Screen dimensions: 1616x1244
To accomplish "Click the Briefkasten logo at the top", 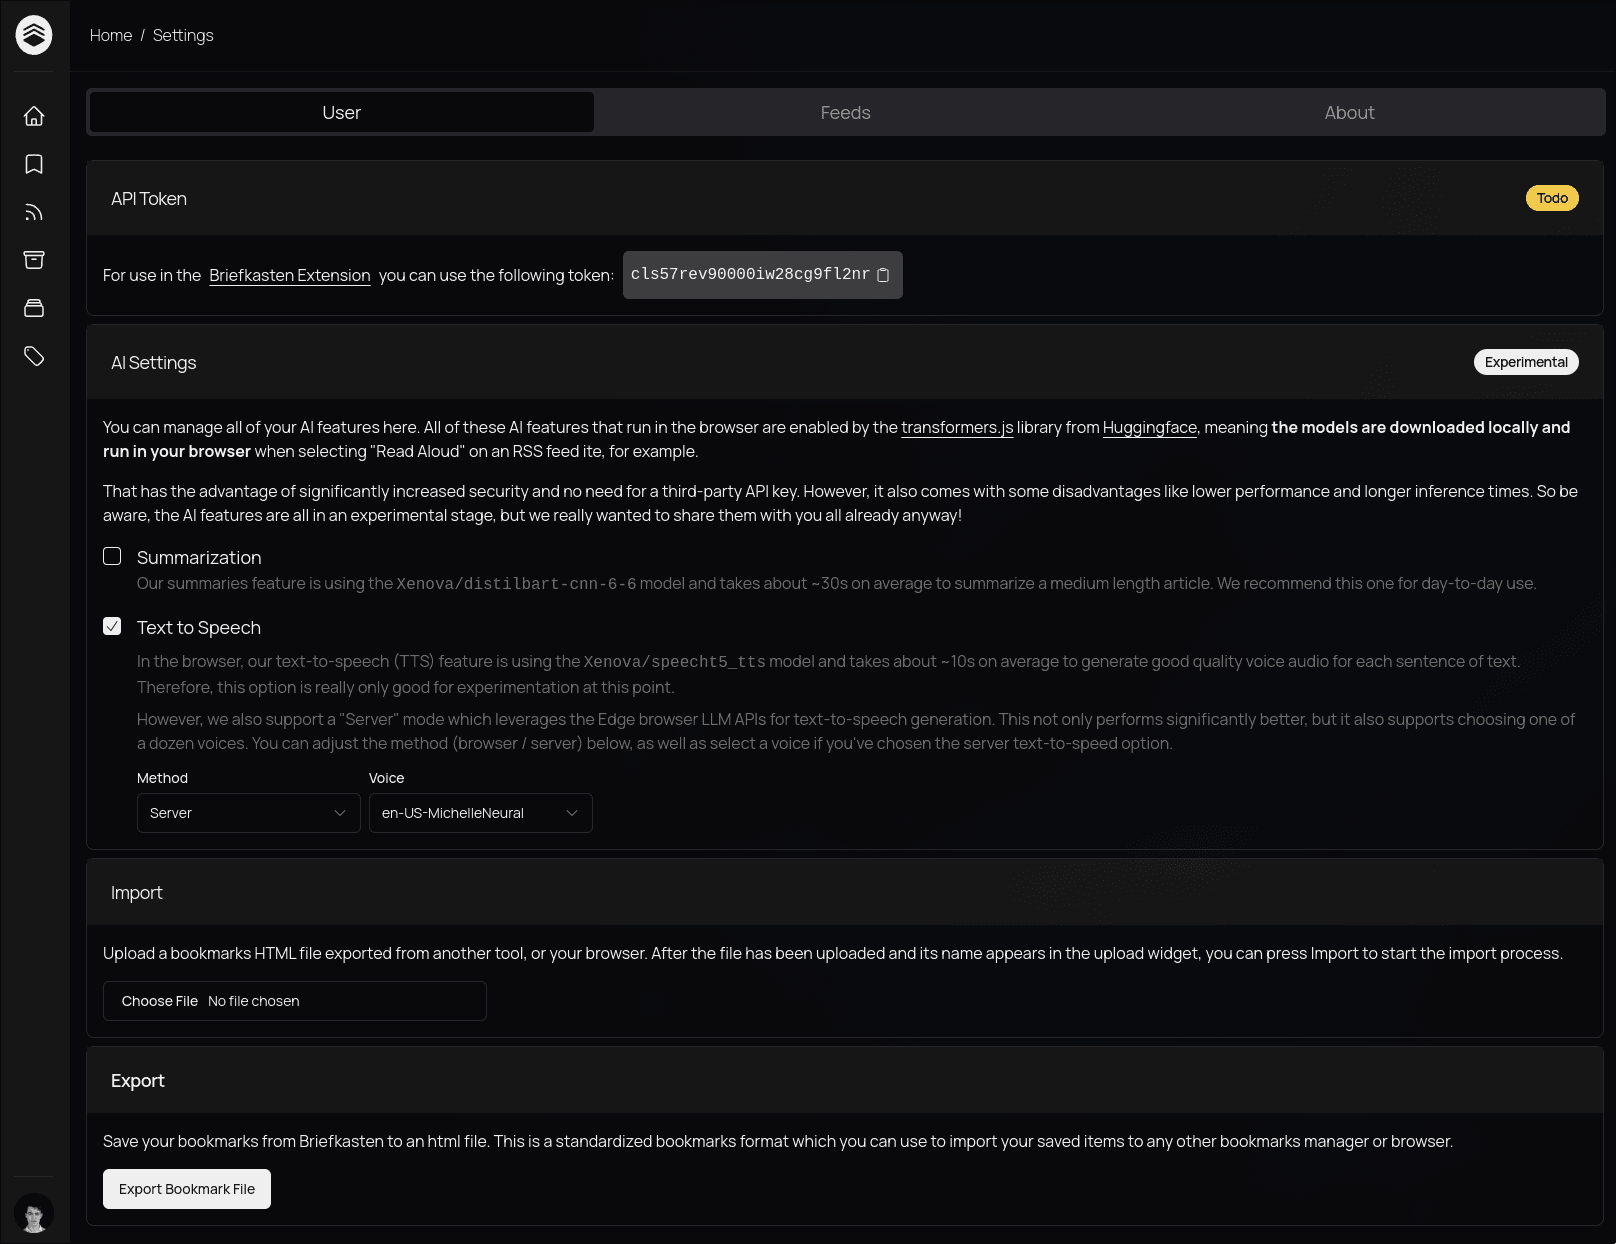I will point(34,35).
